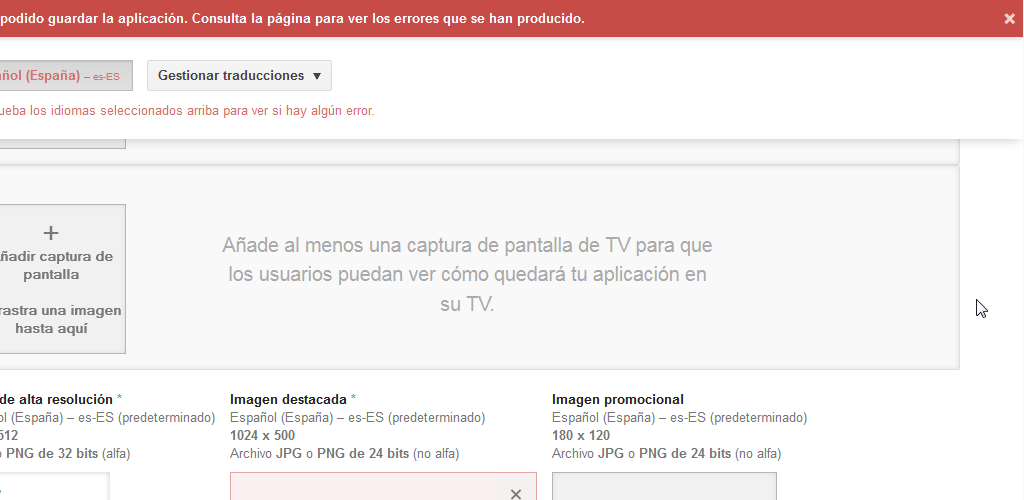Click the Imagen destacada upload area

point(383,486)
